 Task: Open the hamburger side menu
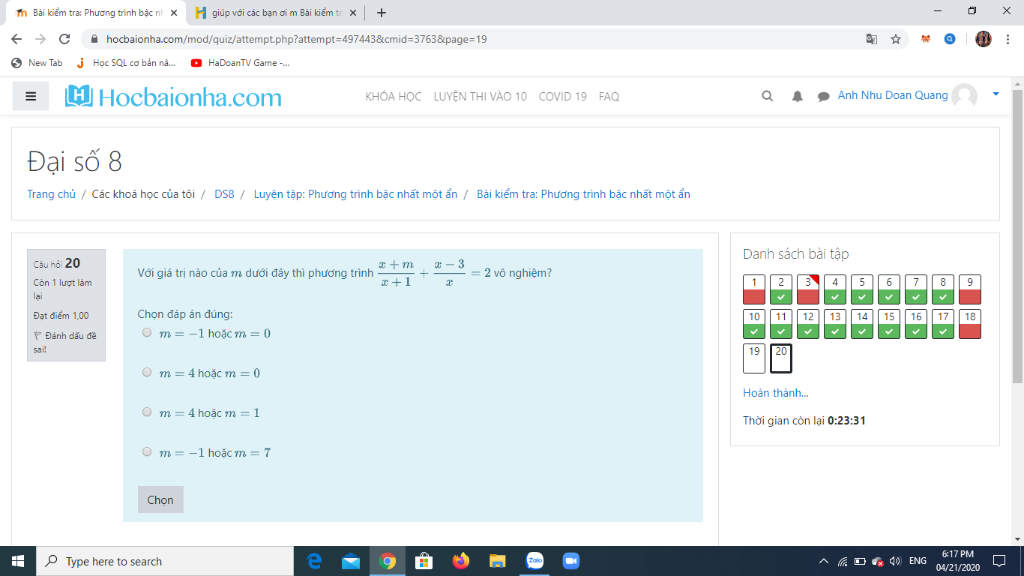[x=30, y=97]
